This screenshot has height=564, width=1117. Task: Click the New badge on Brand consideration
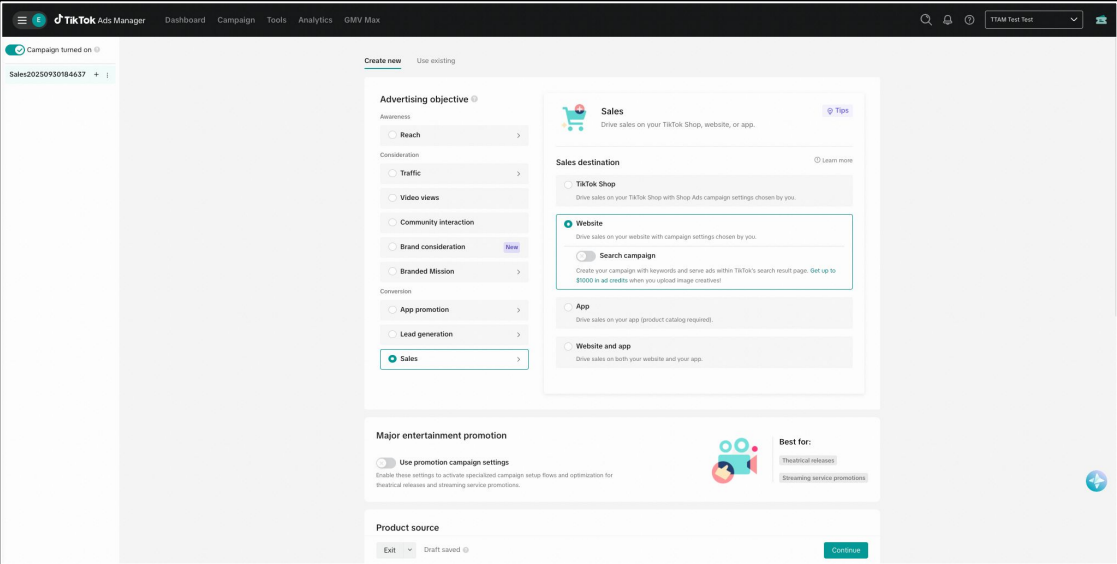click(x=511, y=247)
